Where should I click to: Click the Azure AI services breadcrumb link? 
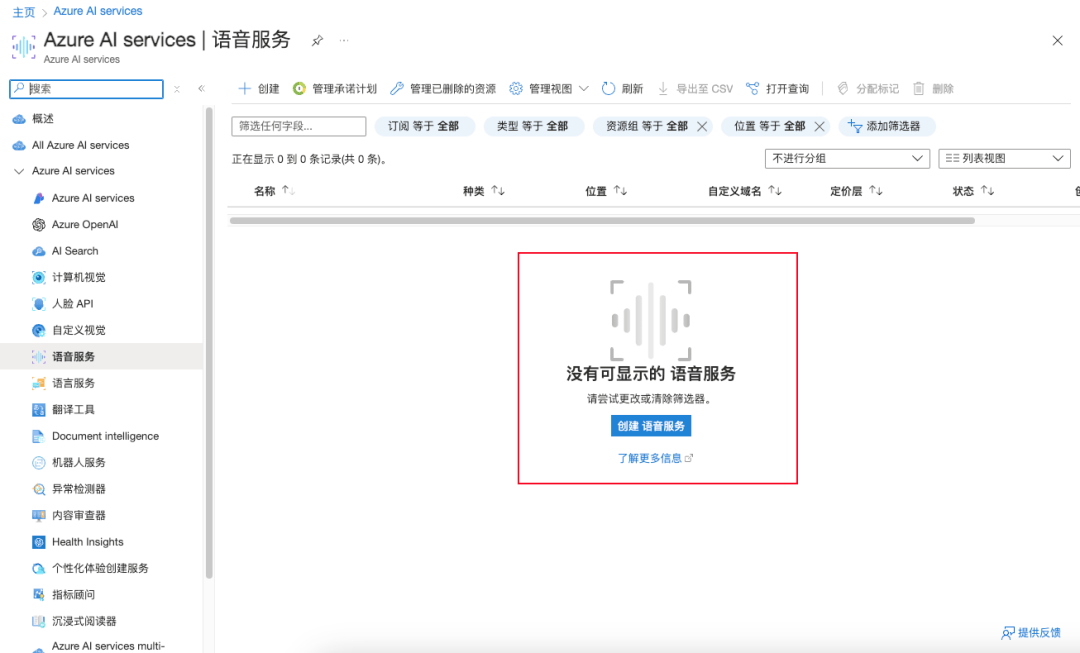(98, 11)
